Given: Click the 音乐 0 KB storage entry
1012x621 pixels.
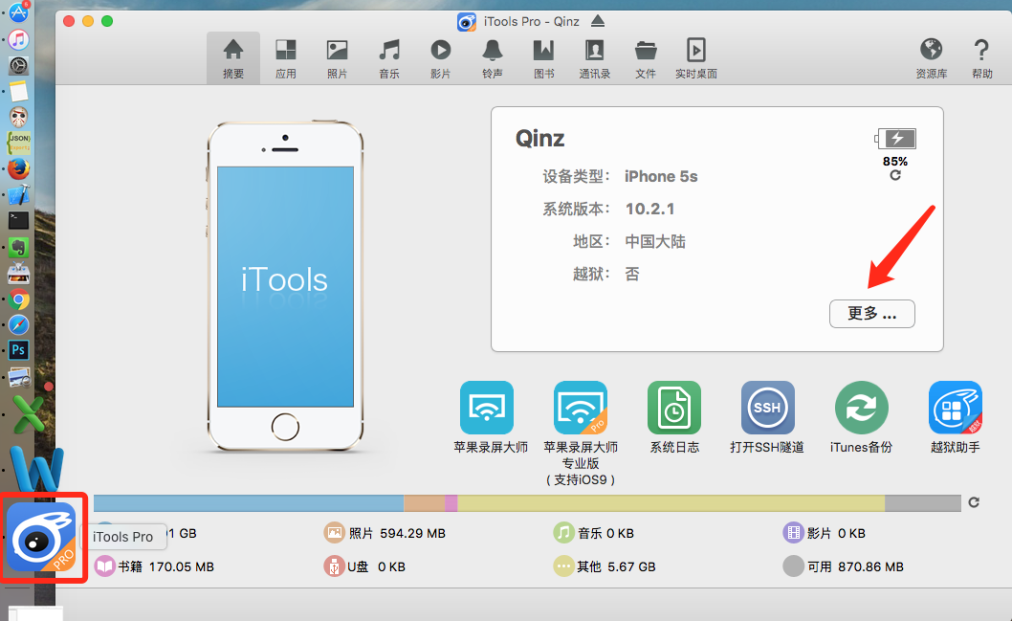Looking at the screenshot, I should 594,533.
